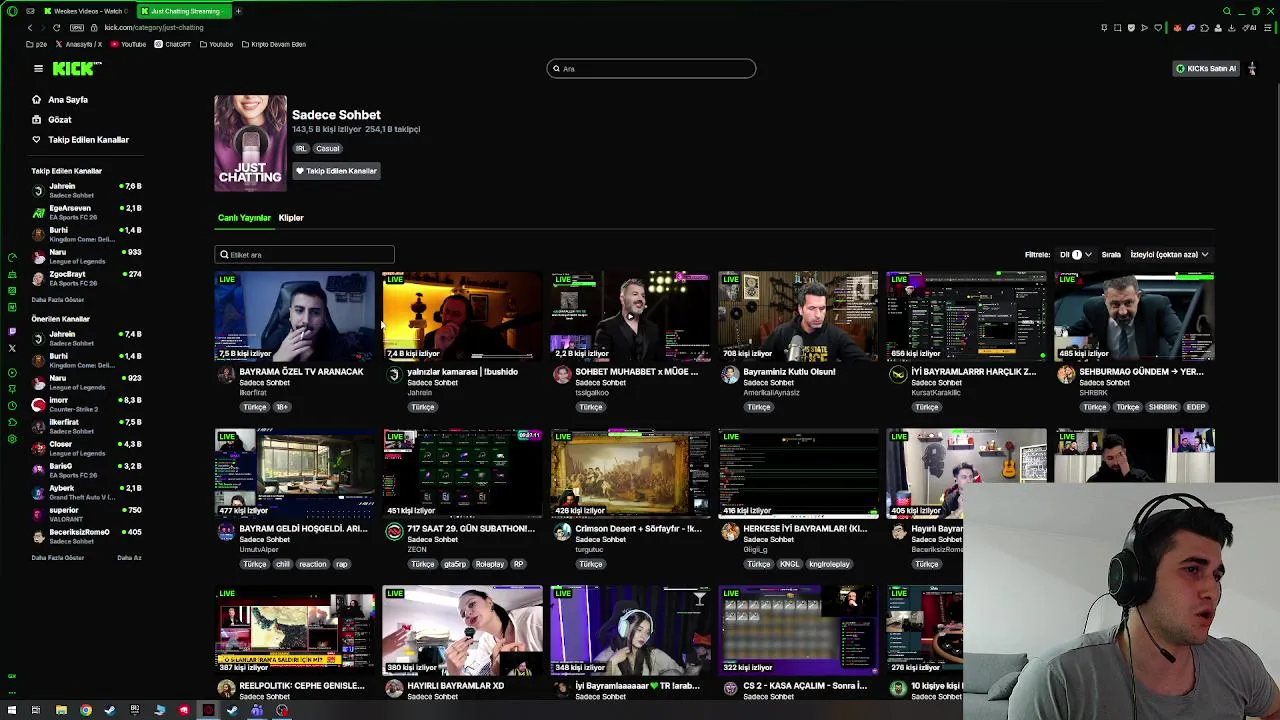This screenshot has height=720, width=1280.
Task: Open the browser downloads icon
Action: (x=1231, y=28)
